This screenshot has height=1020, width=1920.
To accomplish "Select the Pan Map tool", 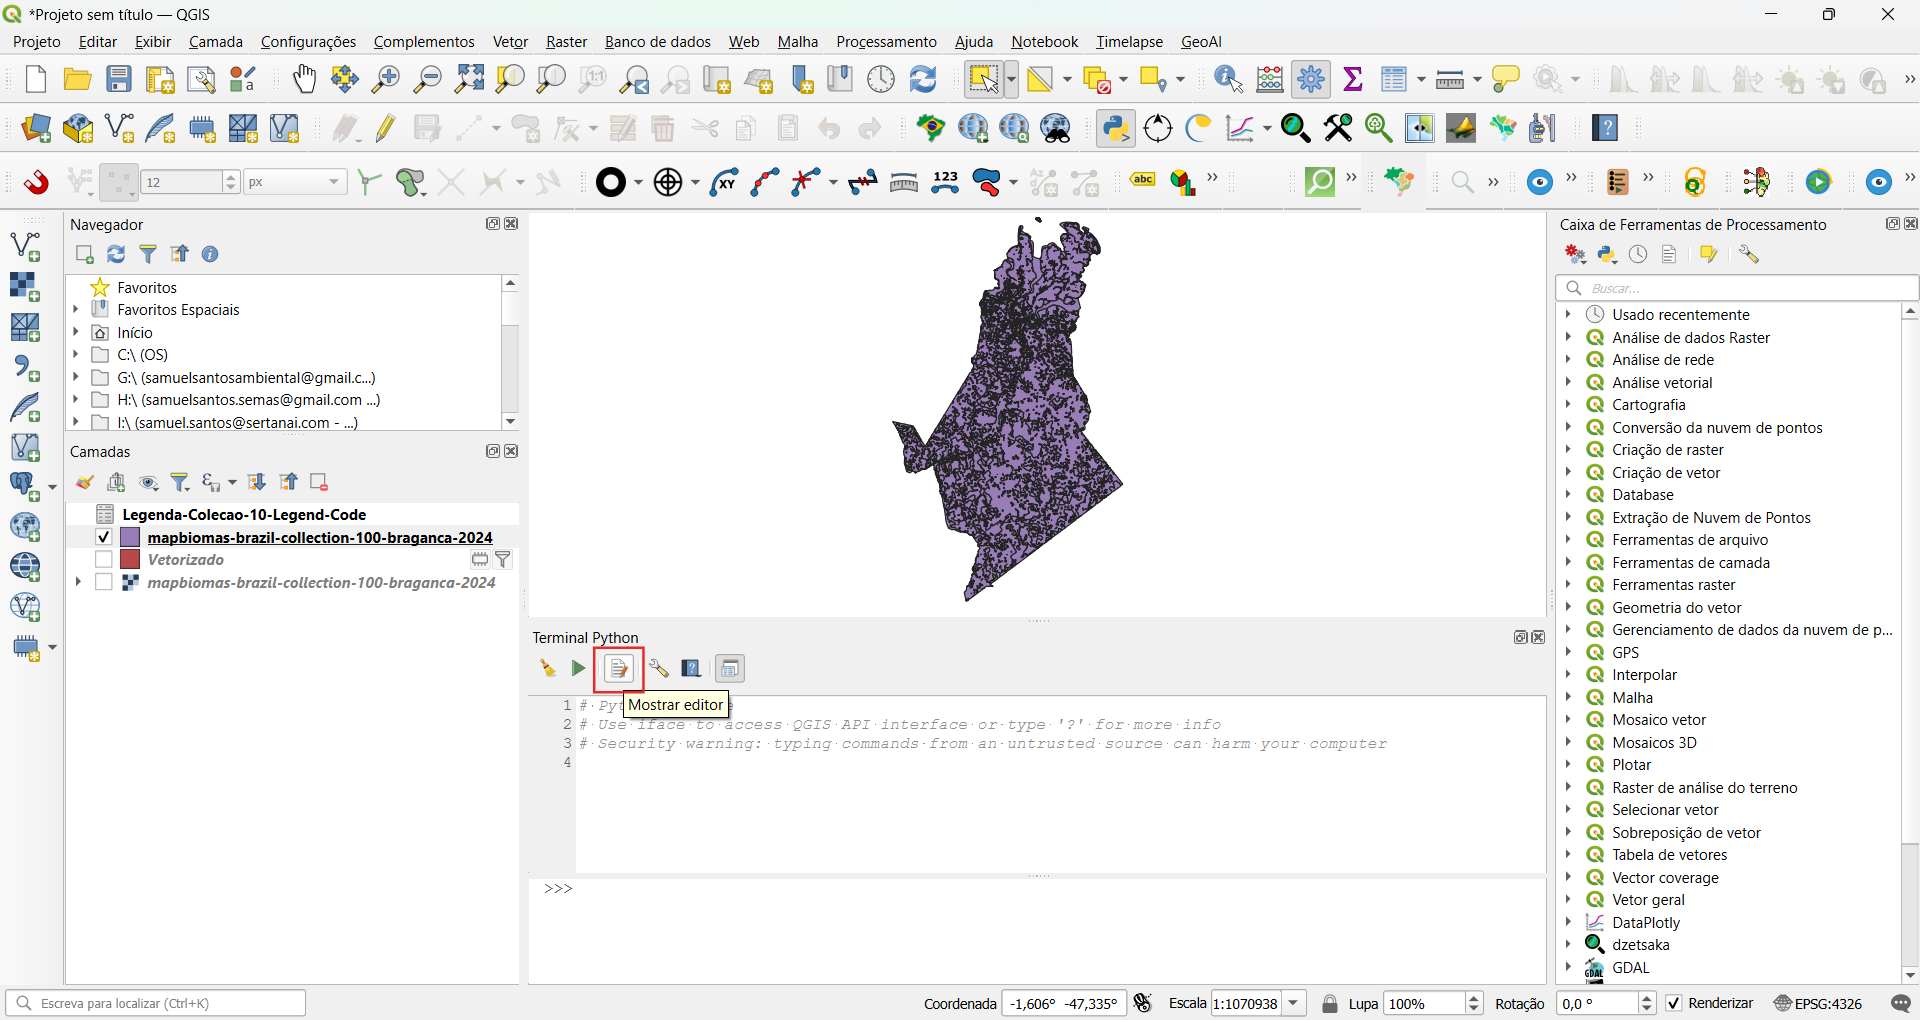I will coord(303,79).
